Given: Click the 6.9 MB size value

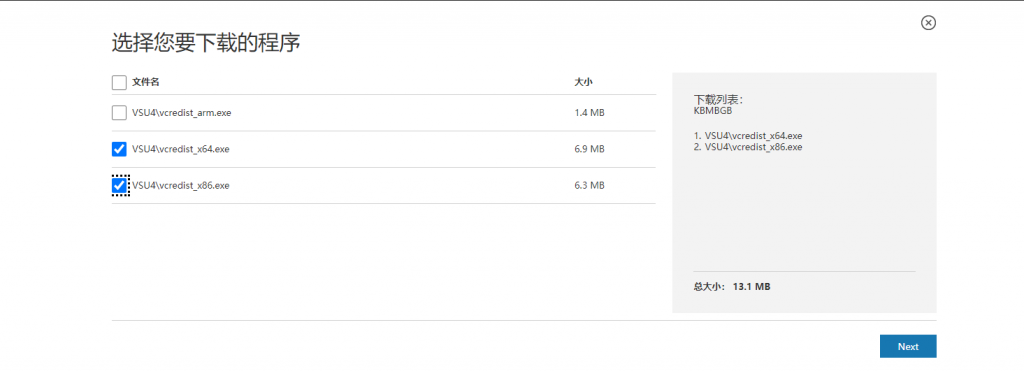Looking at the screenshot, I should pos(589,150).
